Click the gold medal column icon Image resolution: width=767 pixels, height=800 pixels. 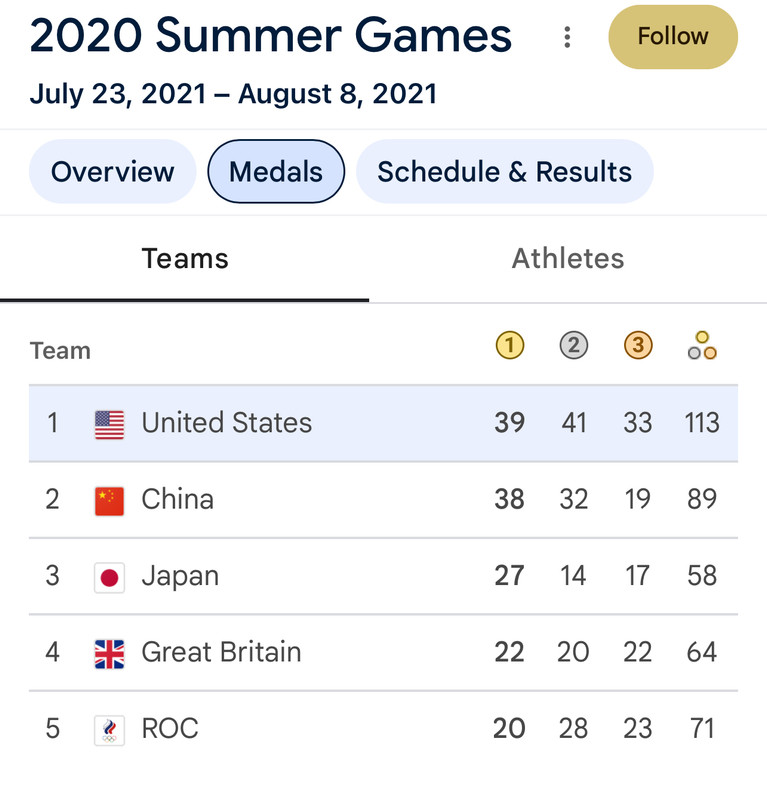(510, 345)
